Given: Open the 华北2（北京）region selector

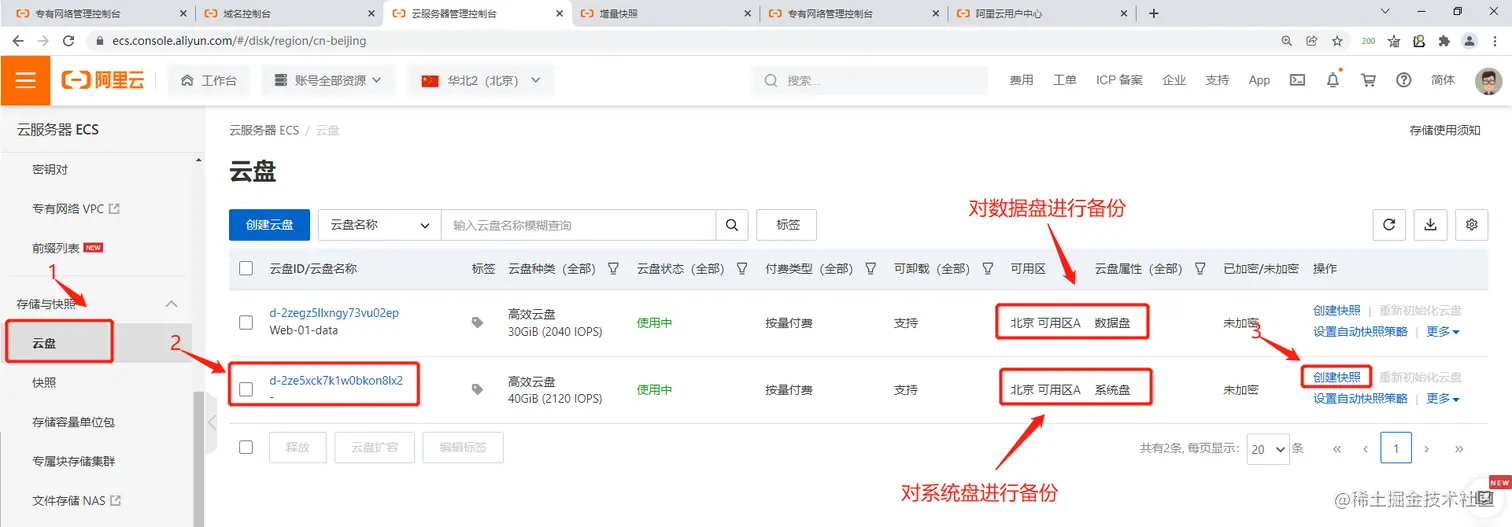Looking at the screenshot, I should pos(481,80).
